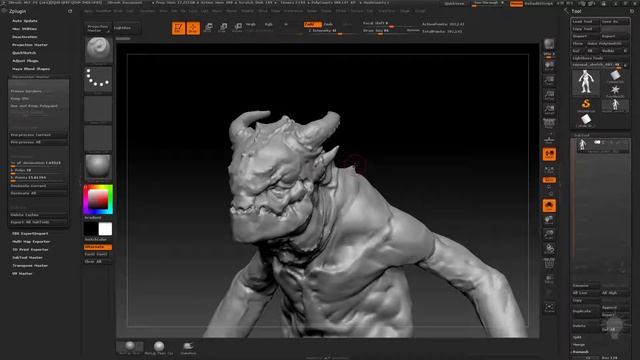This screenshot has width=640, height=360.
Task: Select the PolyMesh3D star tool icon
Action: 615,91
